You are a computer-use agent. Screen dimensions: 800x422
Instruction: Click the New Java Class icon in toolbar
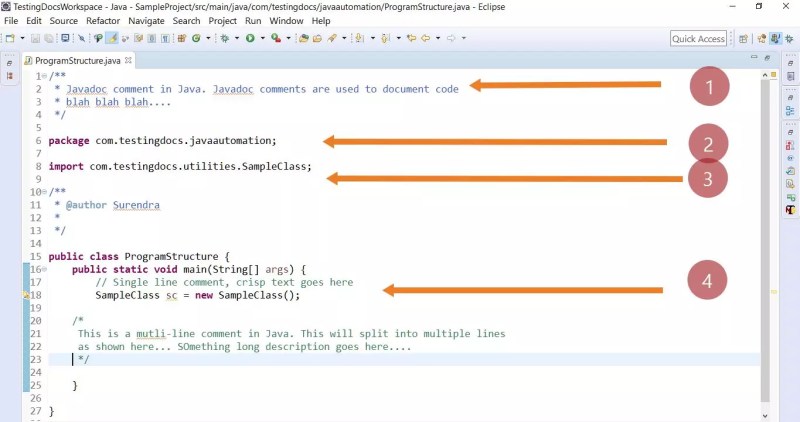196,38
